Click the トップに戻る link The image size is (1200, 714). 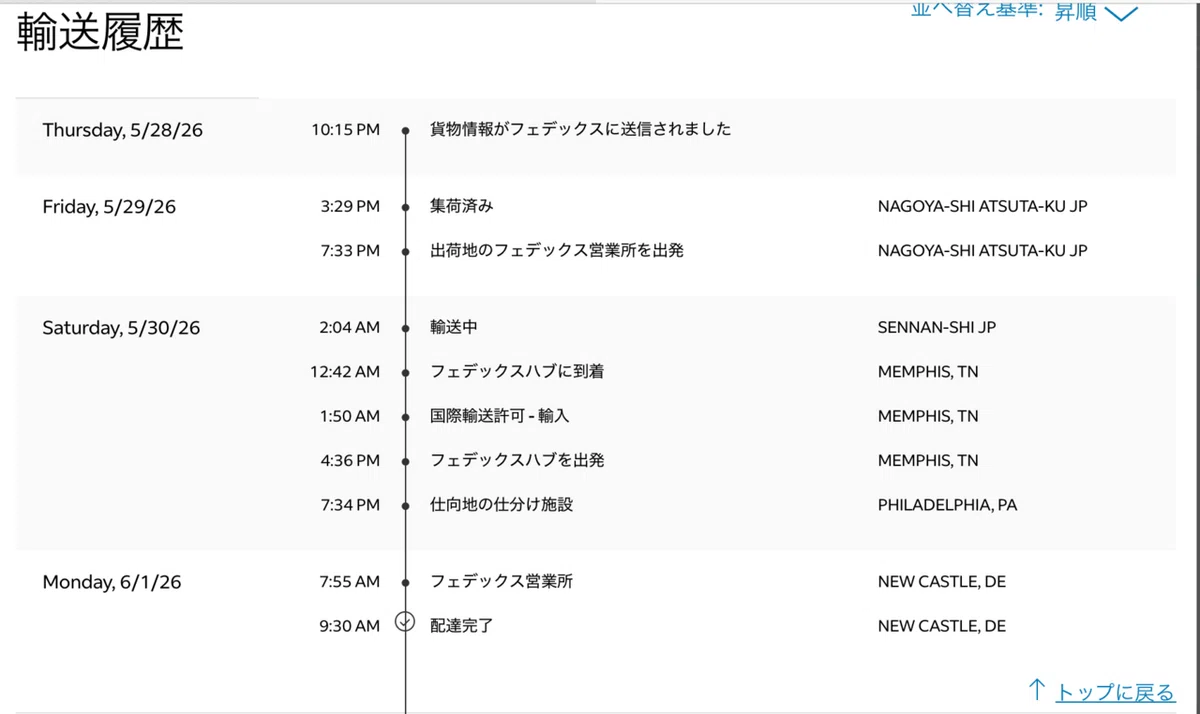1115,692
